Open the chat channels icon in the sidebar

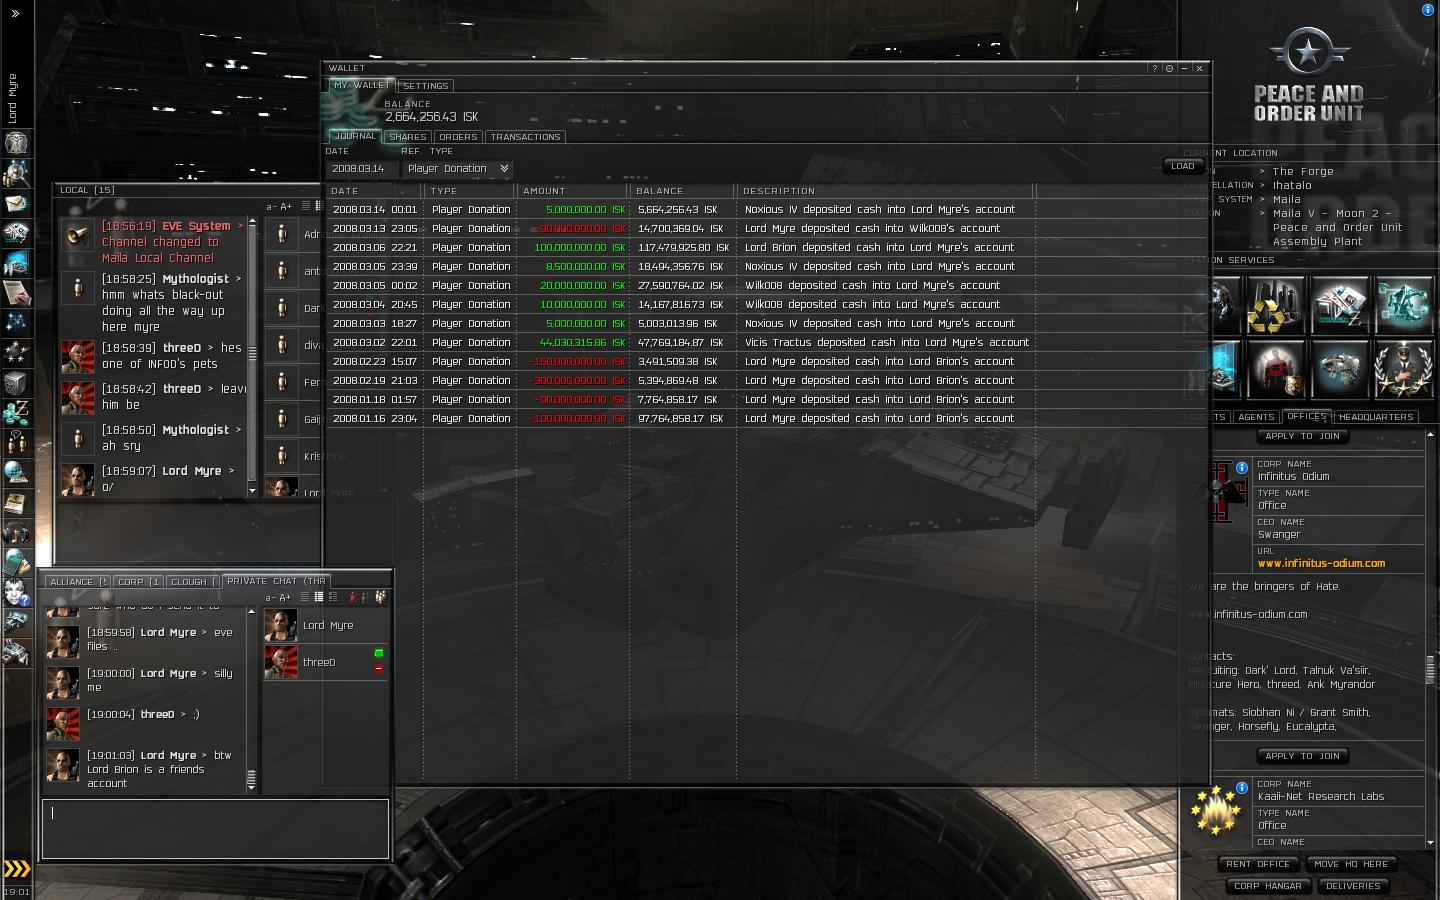16,442
